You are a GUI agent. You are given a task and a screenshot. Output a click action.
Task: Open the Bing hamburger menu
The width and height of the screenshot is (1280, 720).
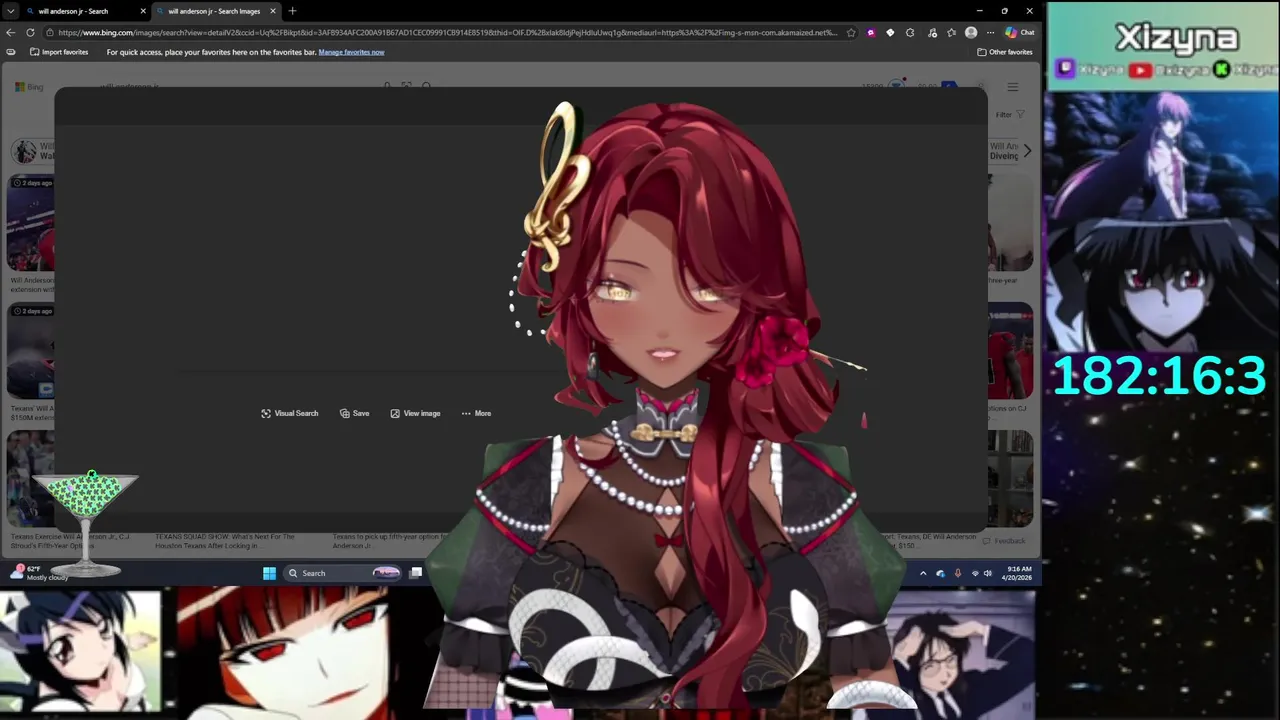1013,87
